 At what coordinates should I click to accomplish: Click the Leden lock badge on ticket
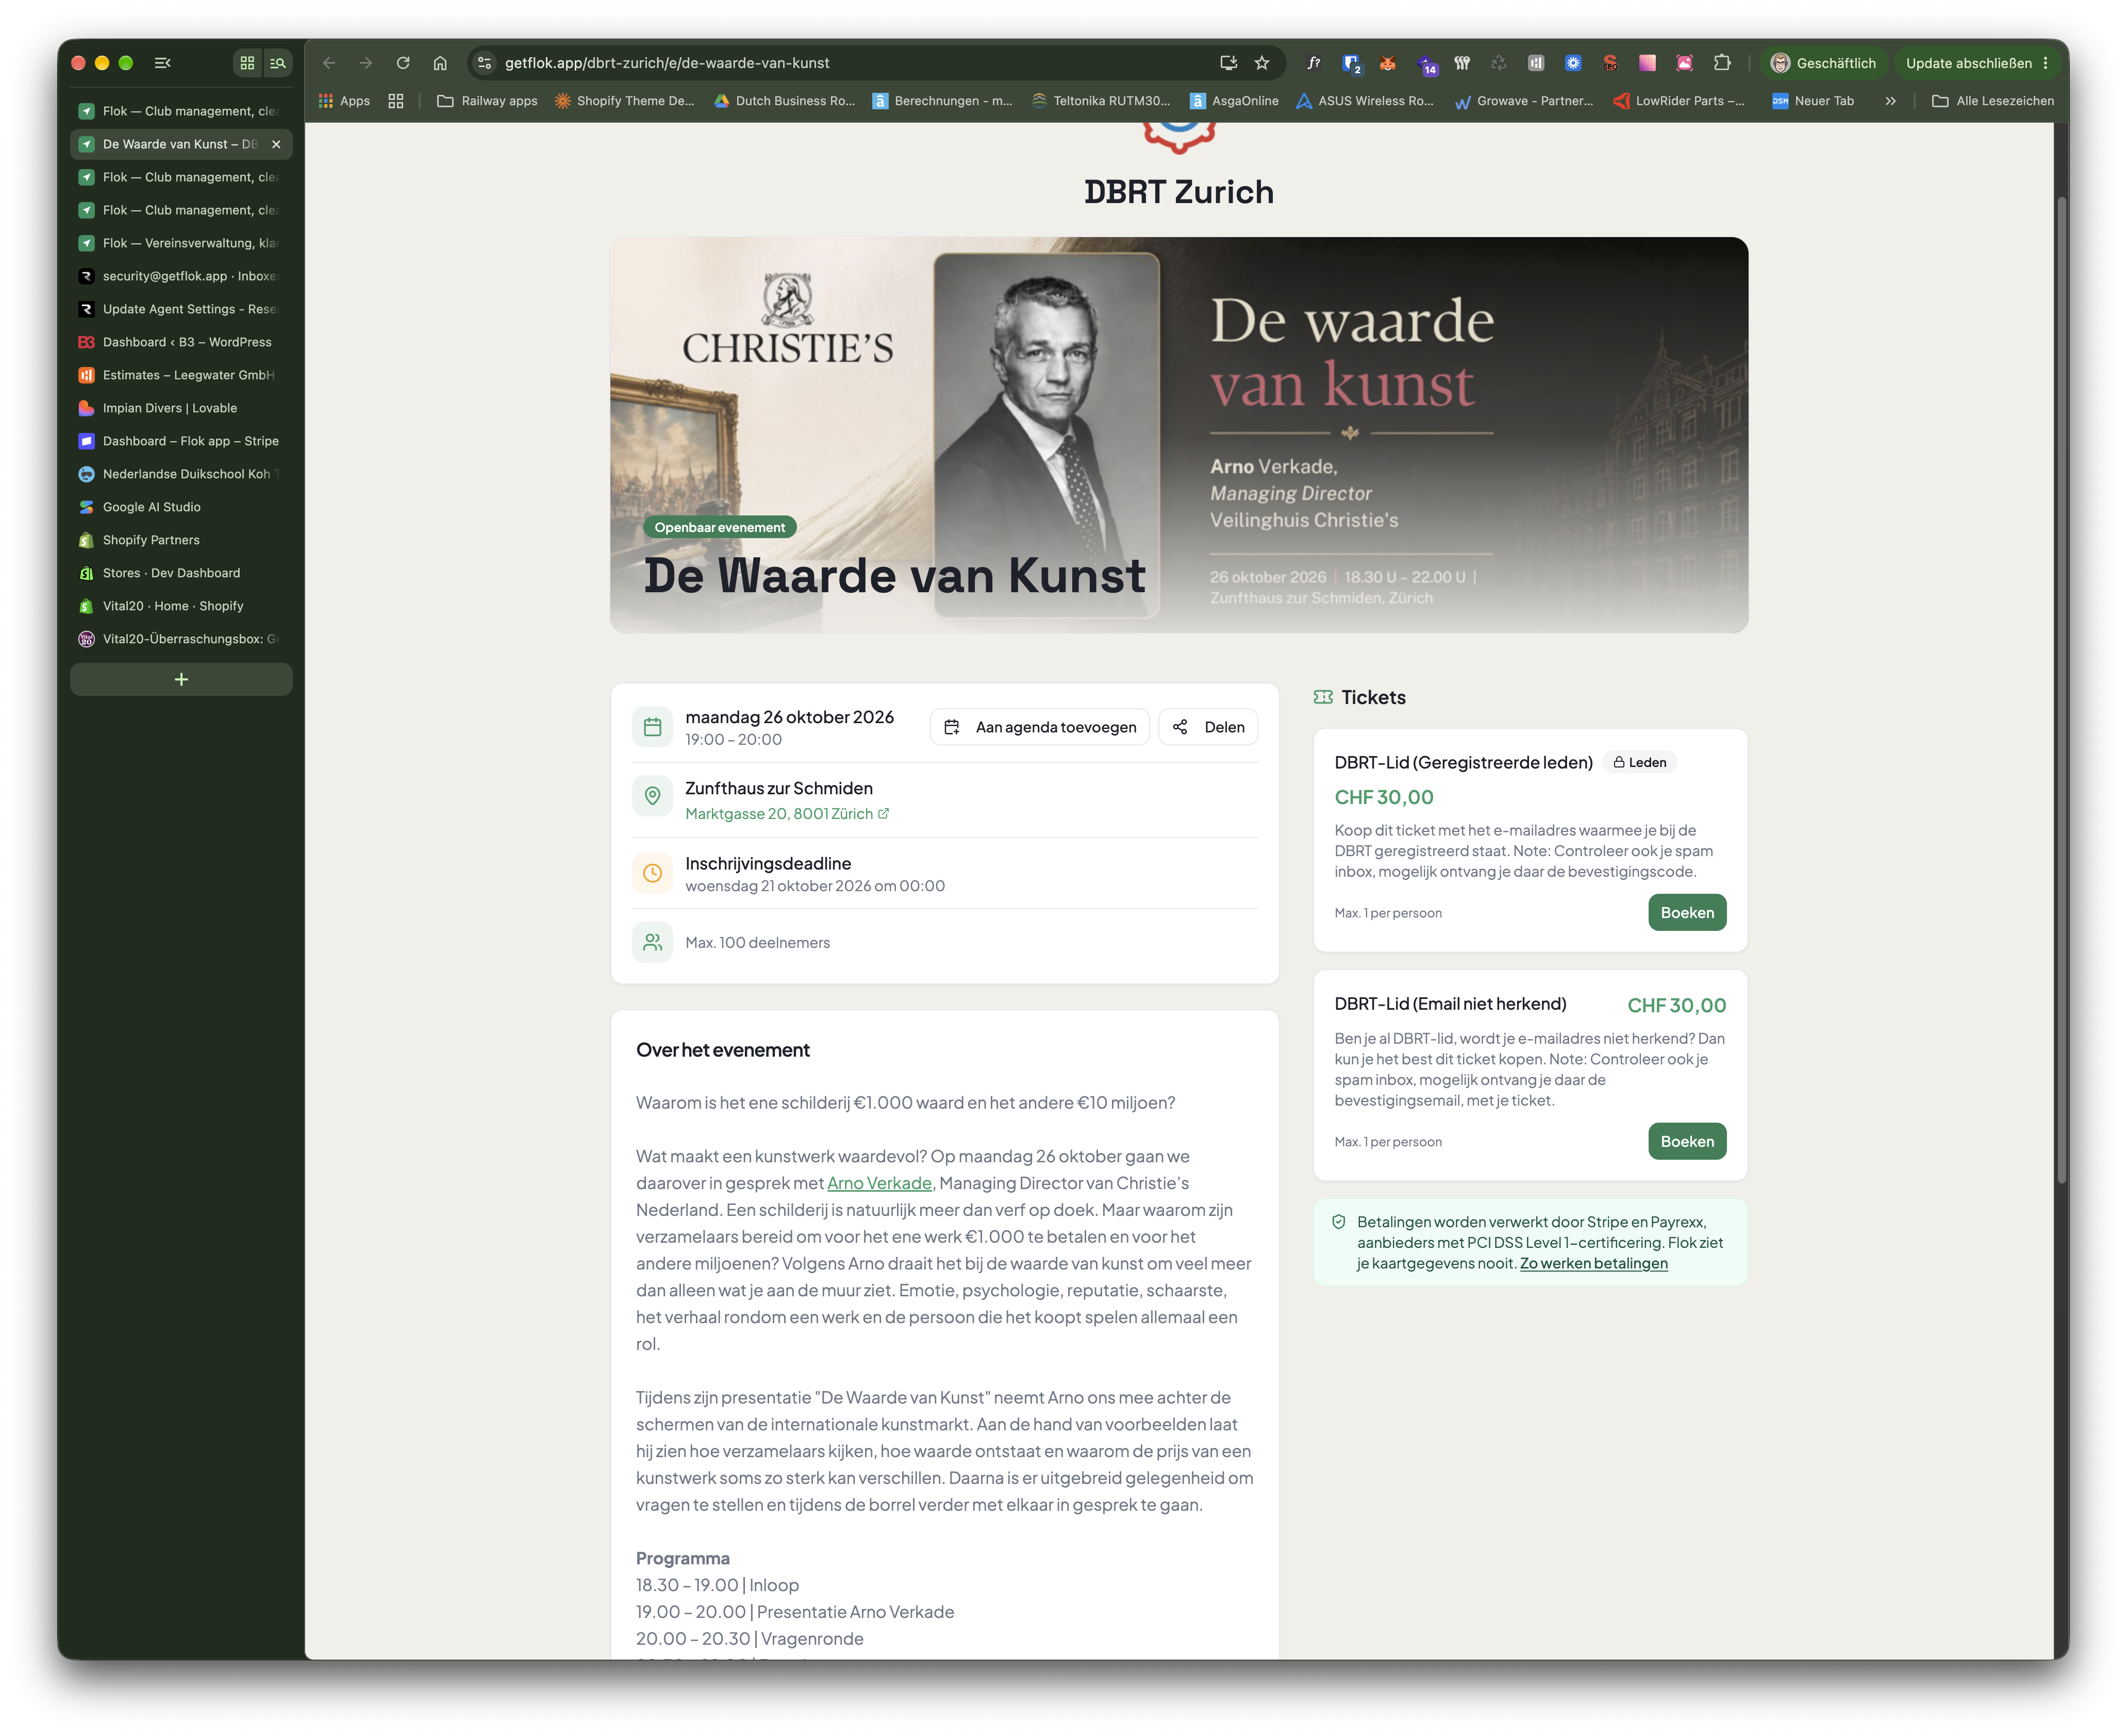tap(1640, 762)
